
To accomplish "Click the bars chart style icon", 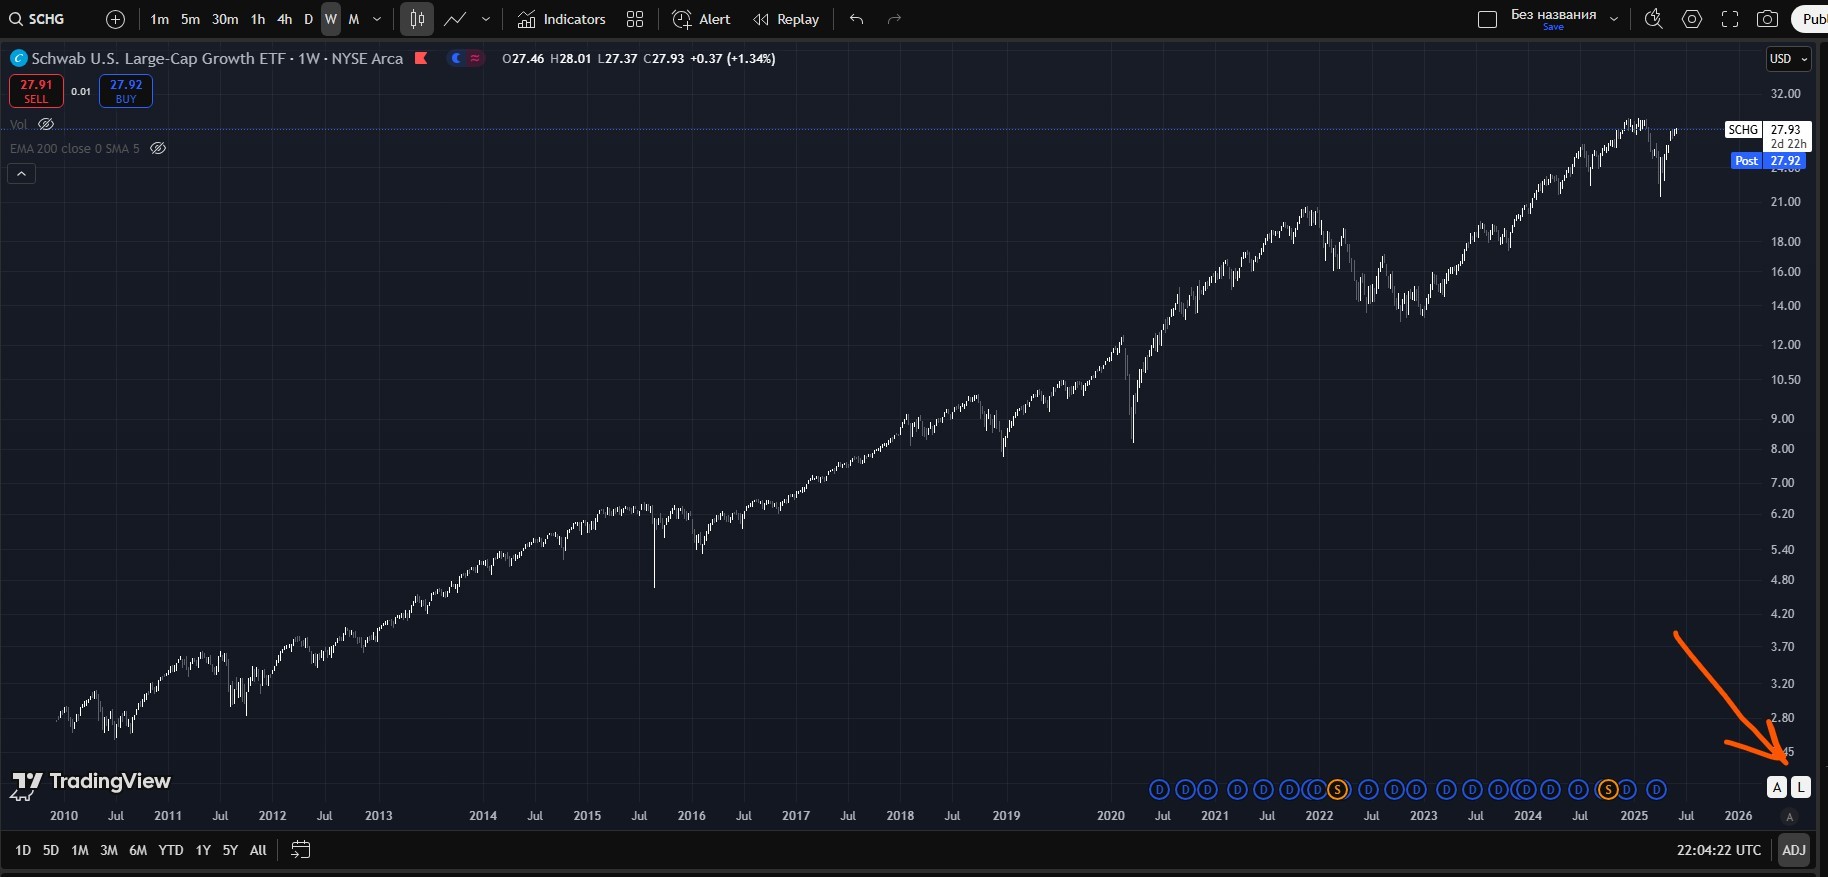I will pos(417,19).
